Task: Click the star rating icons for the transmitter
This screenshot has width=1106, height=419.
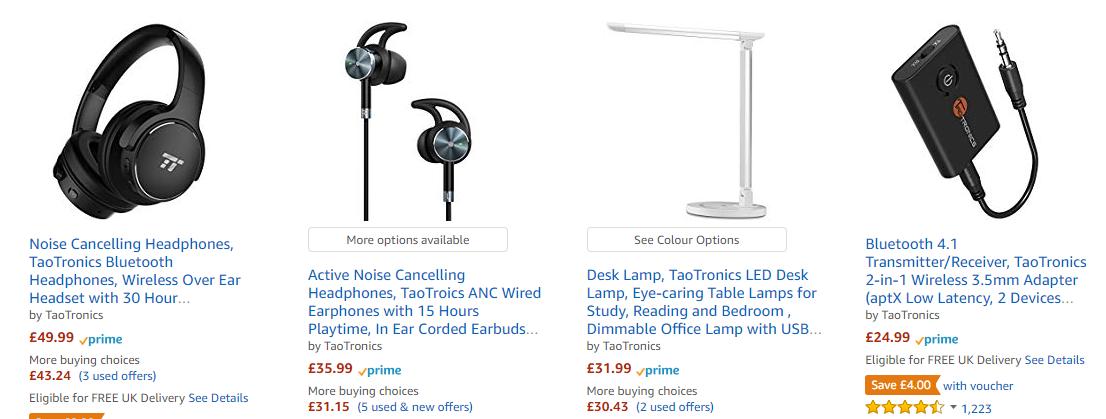Action: [x=904, y=408]
